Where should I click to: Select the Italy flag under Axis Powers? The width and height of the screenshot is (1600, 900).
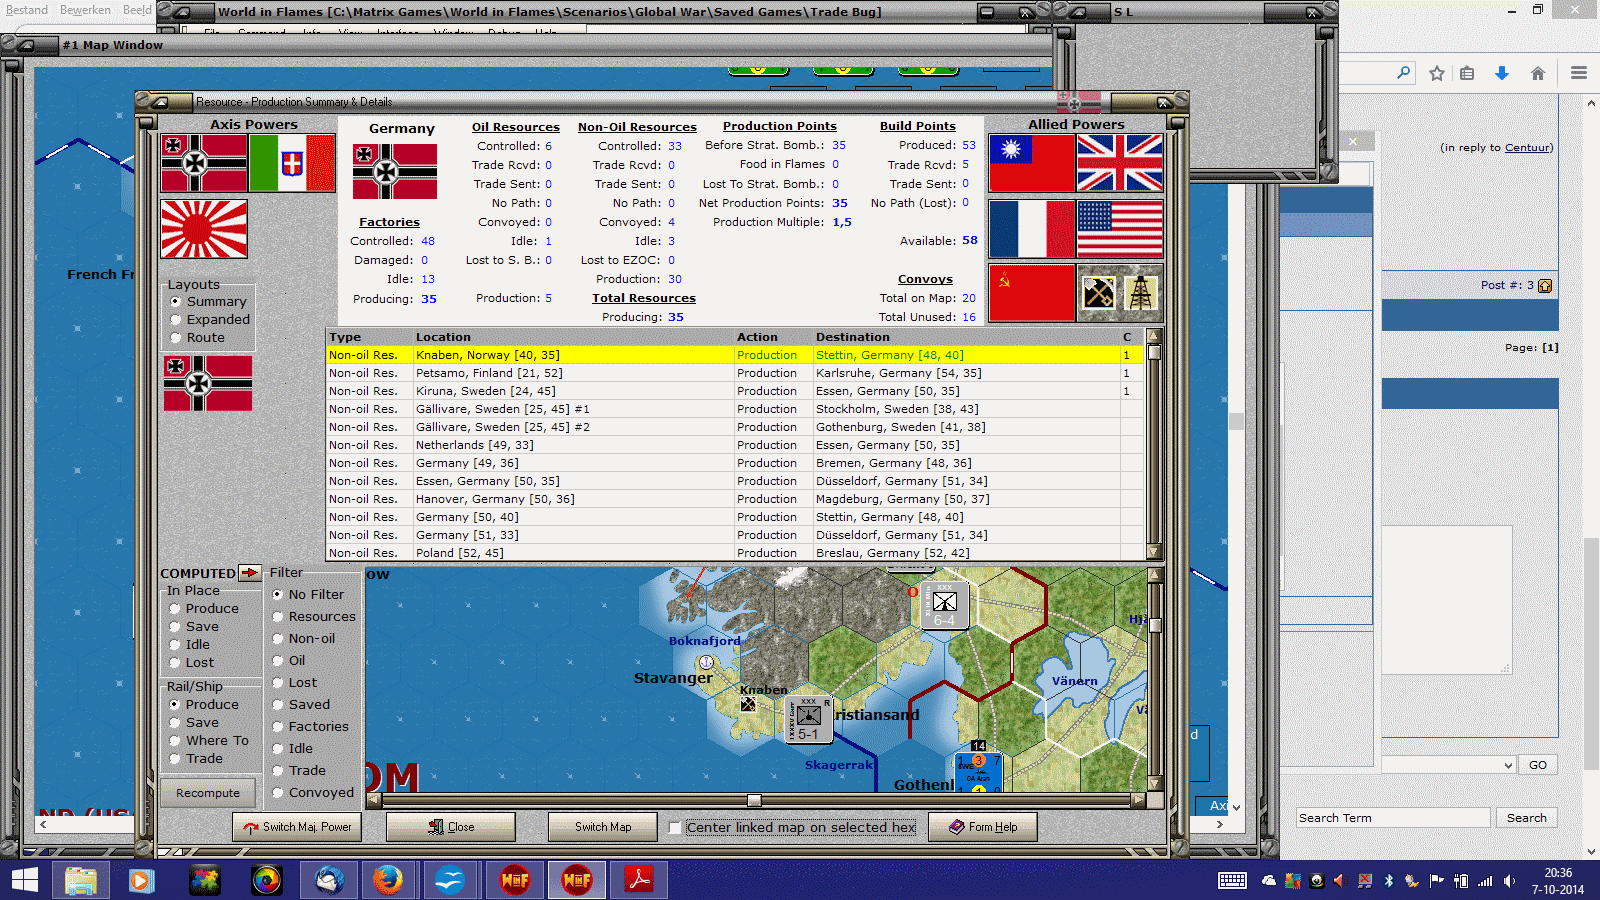[x=292, y=163]
